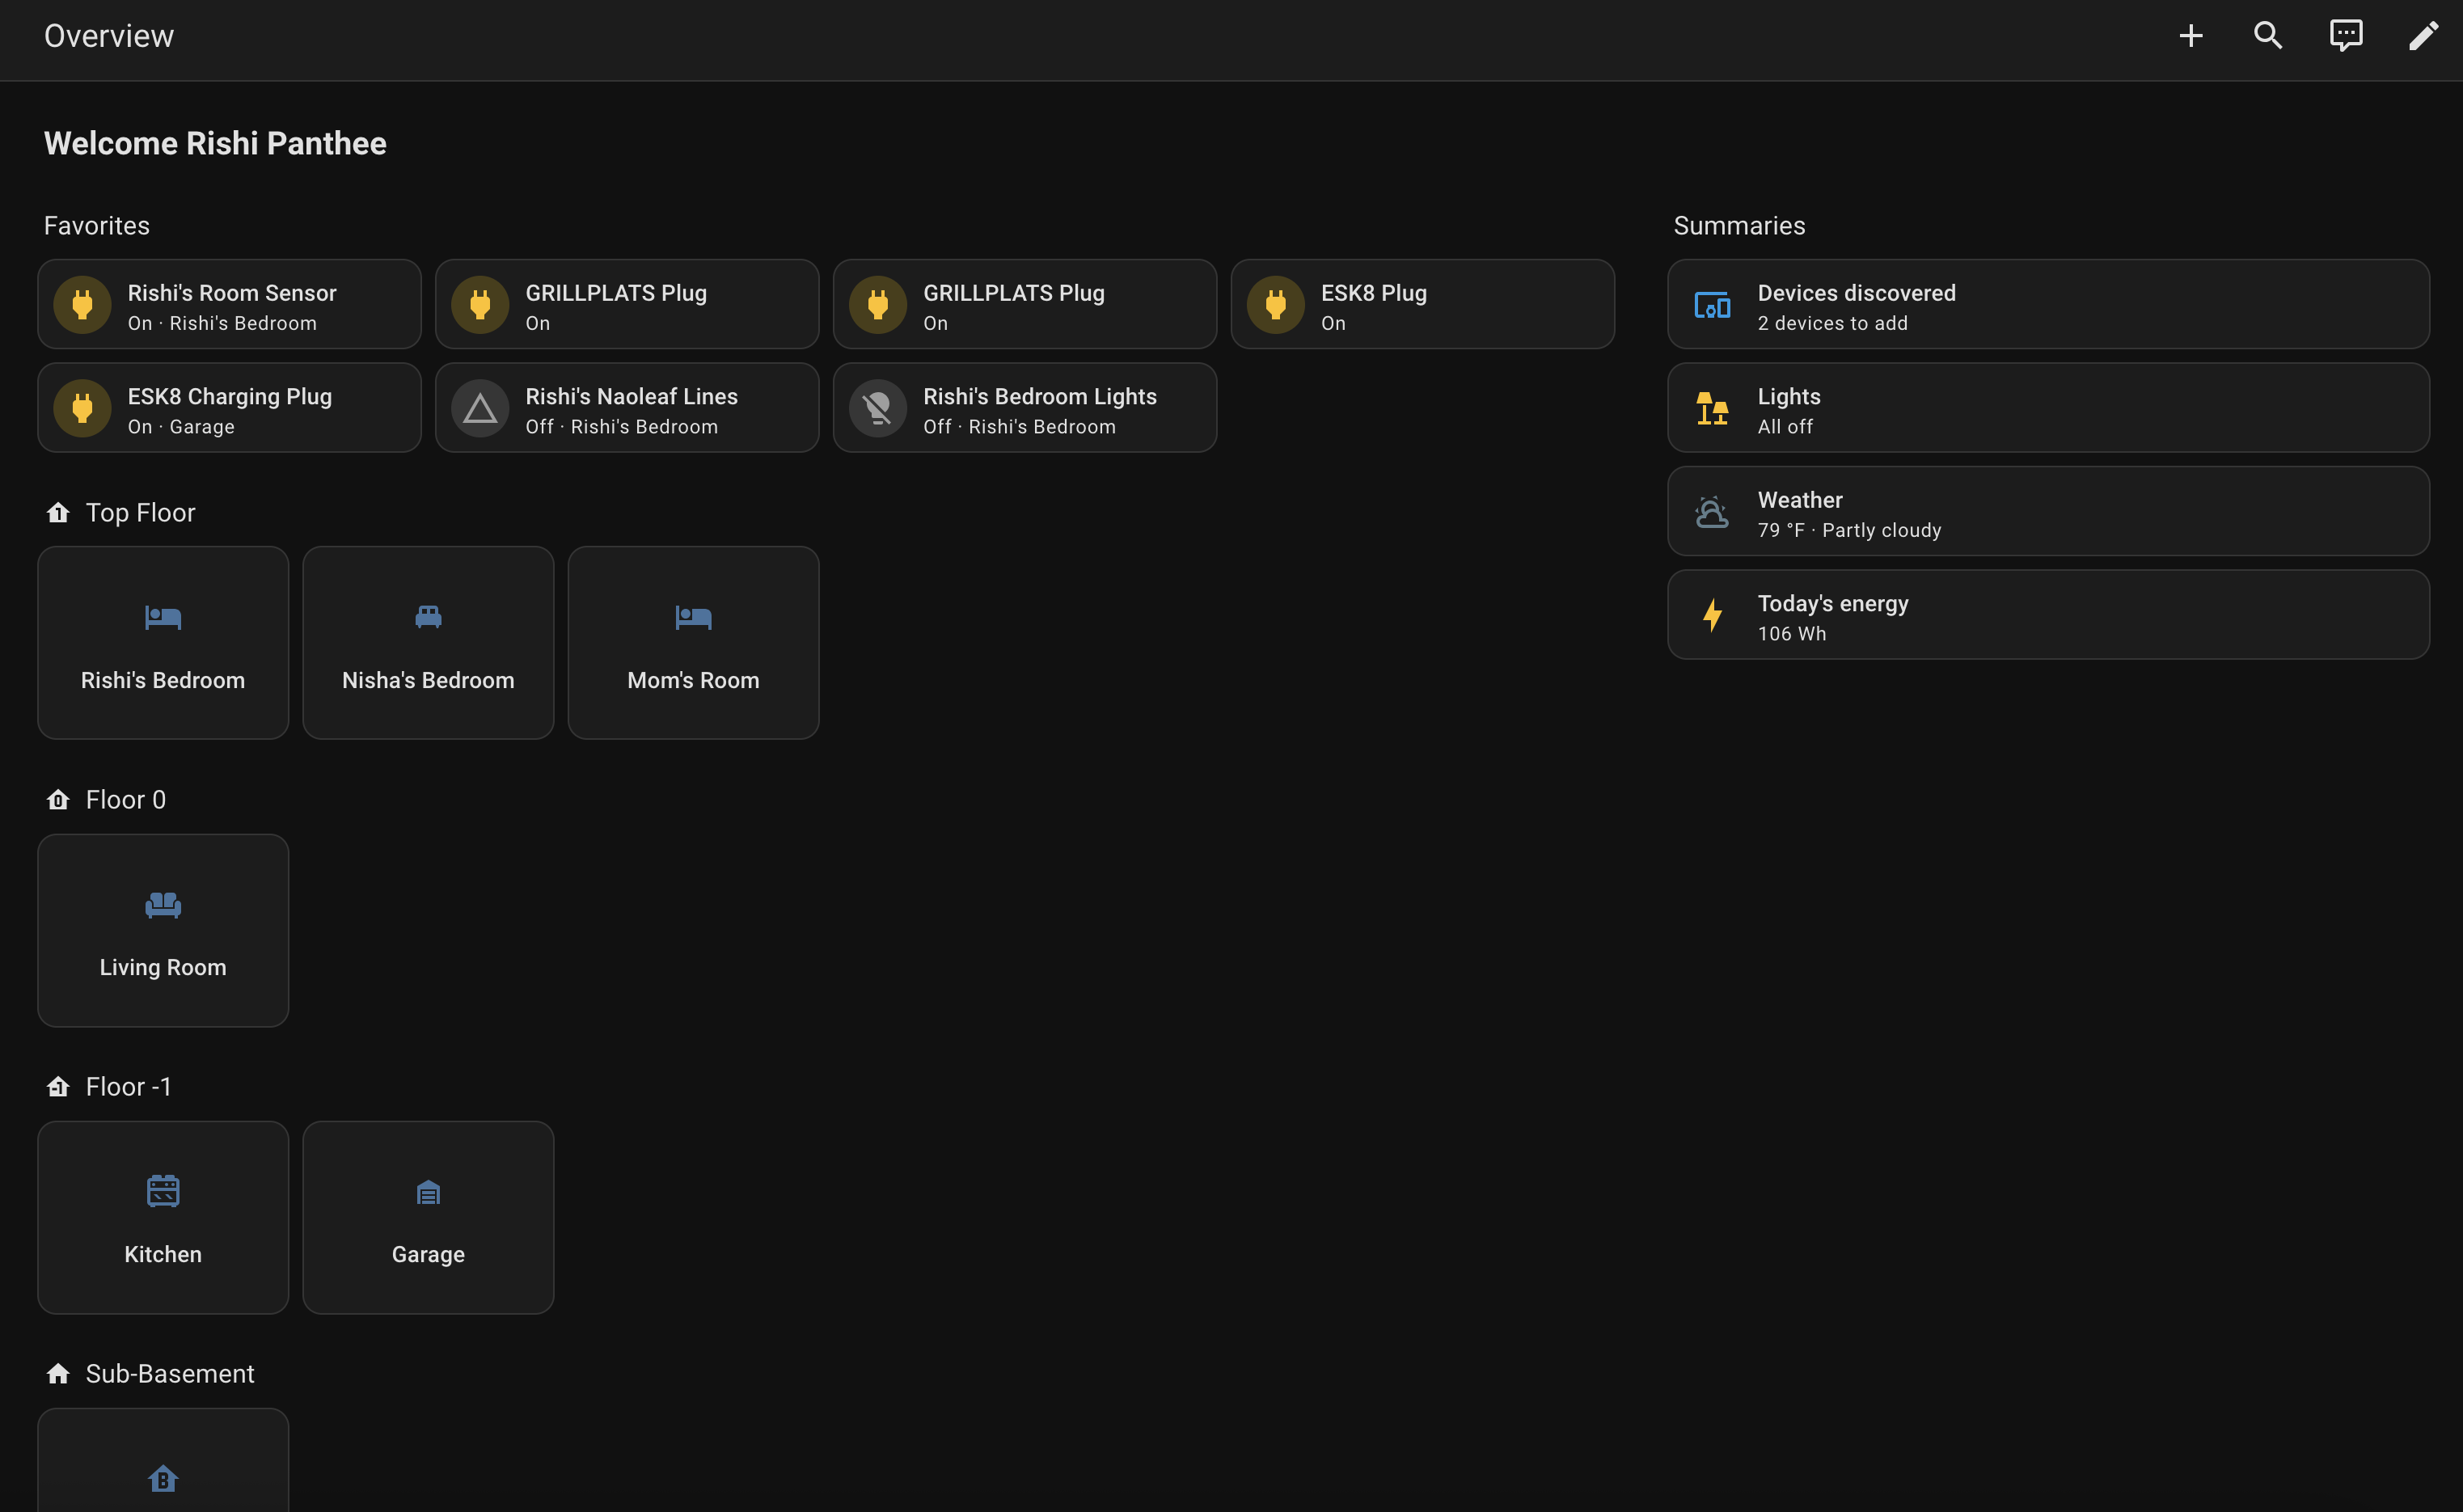Click the Weather partly cloudy icon
Screen dimensions: 2463x1512
[x=1712, y=512]
